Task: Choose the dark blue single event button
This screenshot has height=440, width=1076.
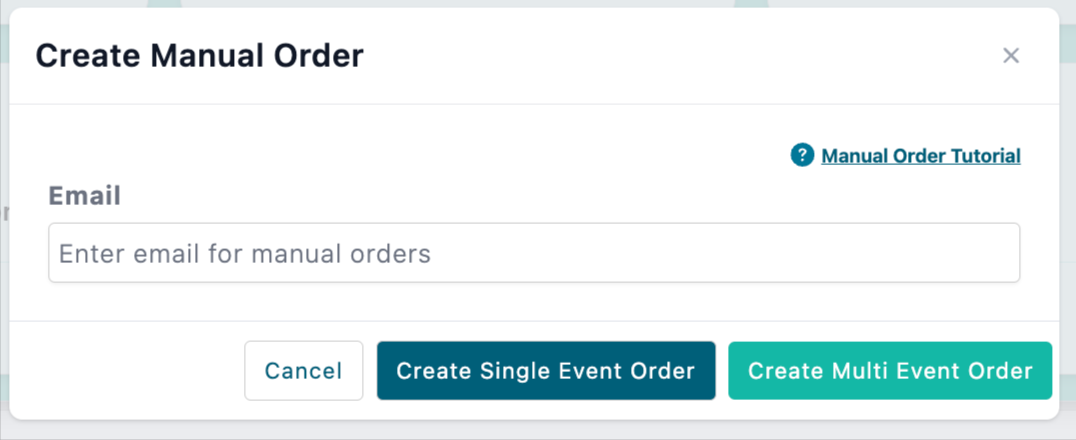Action: coord(546,371)
